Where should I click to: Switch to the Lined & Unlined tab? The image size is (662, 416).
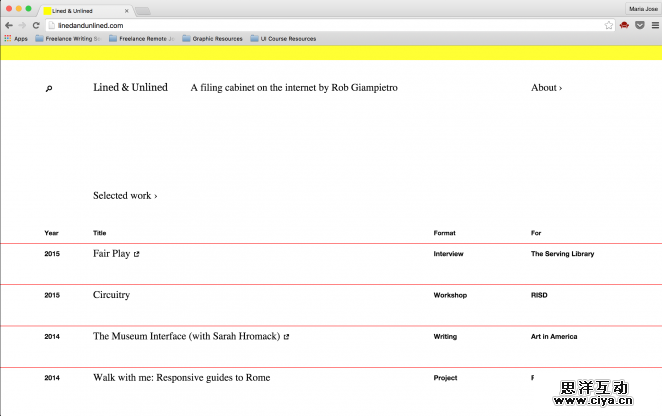[x=85, y=10]
